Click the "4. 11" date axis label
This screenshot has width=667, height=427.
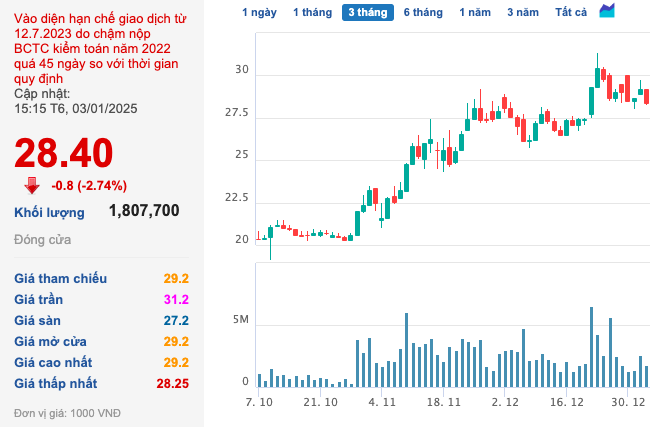click(x=383, y=402)
